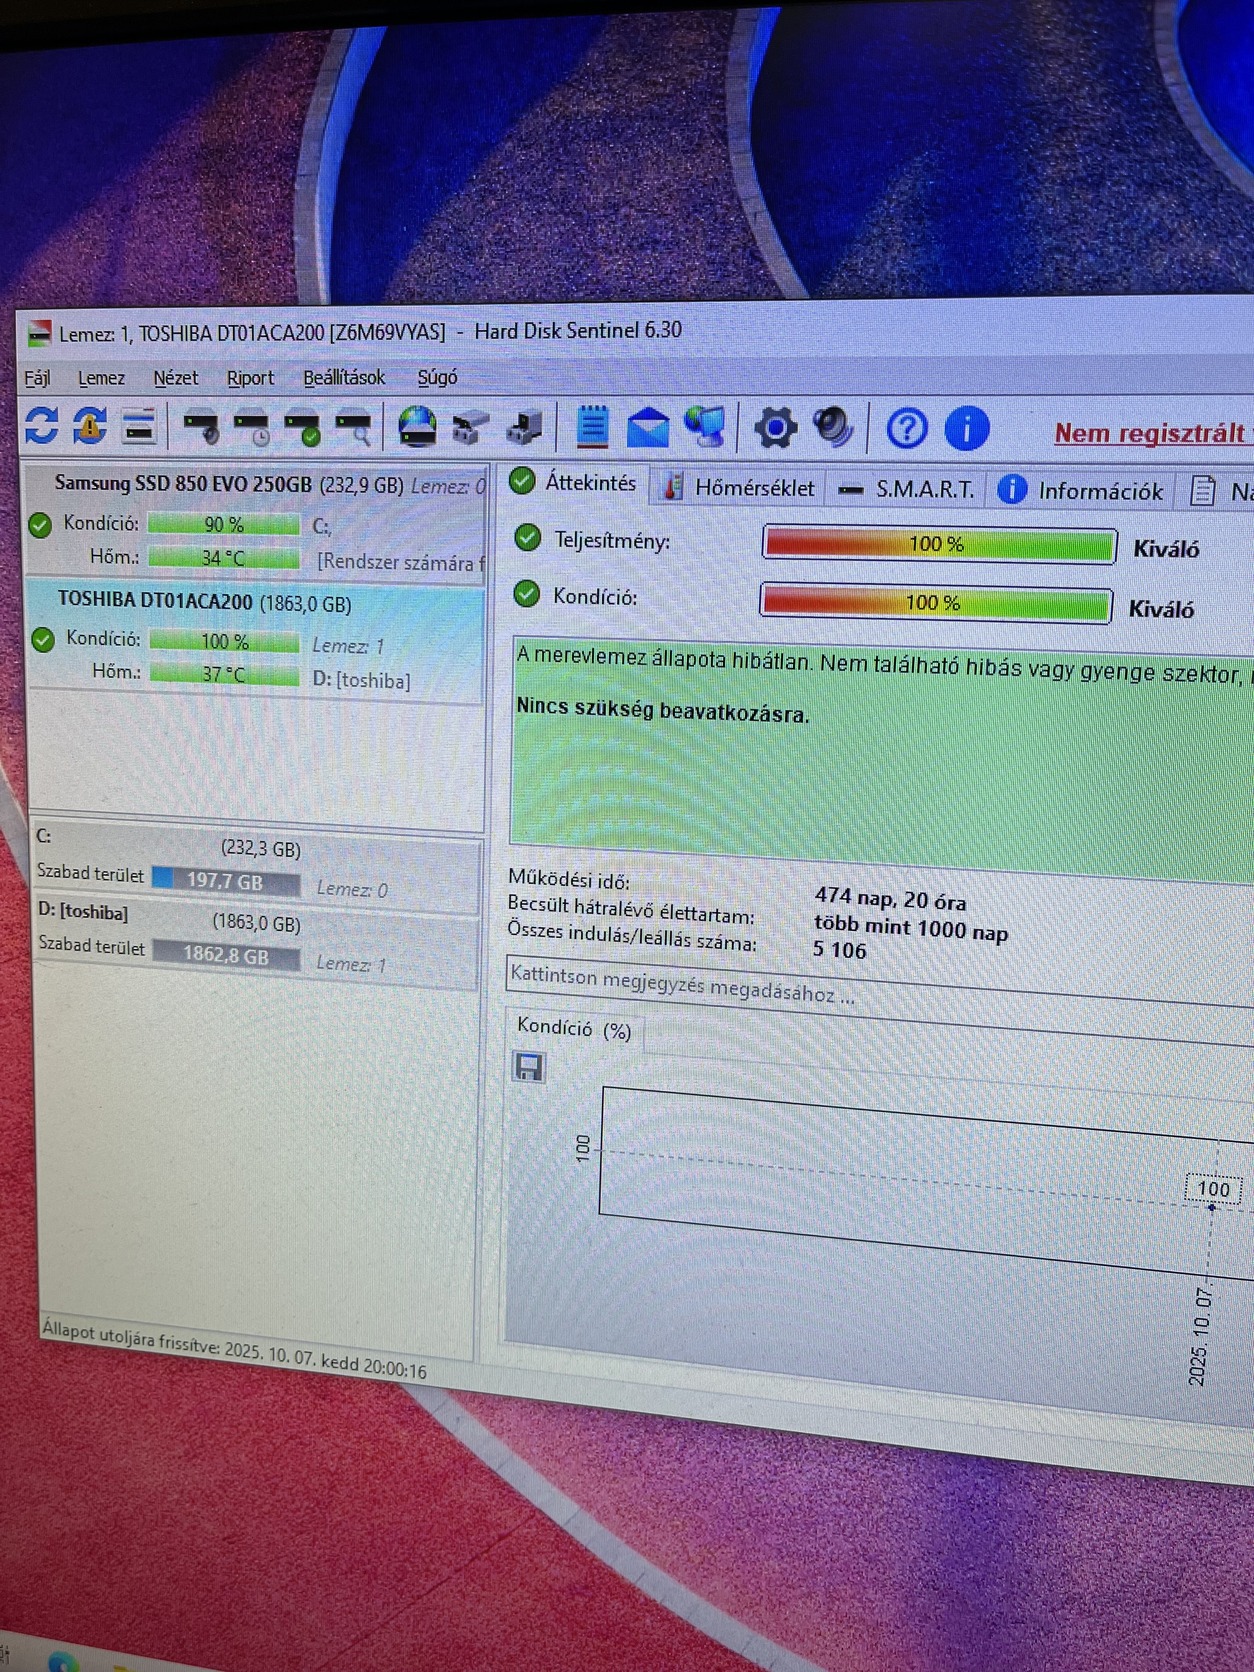The width and height of the screenshot is (1254, 1672).
Task: Click the disk icon with magnifying glass
Action: click(353, 428)
